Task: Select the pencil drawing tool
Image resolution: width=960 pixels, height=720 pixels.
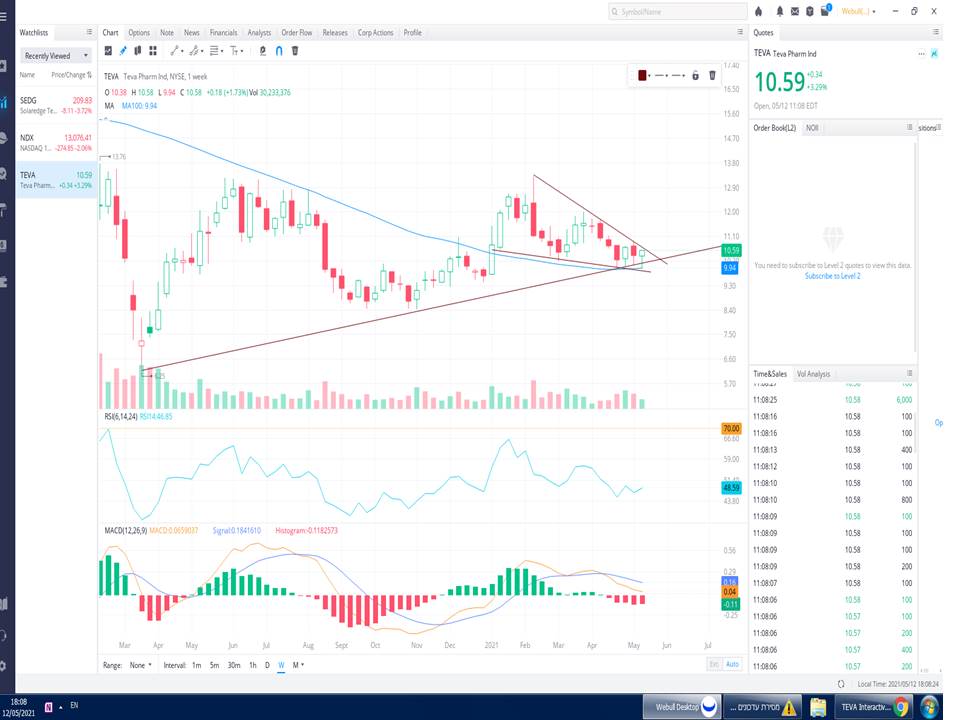Action: tap(124, 50)
